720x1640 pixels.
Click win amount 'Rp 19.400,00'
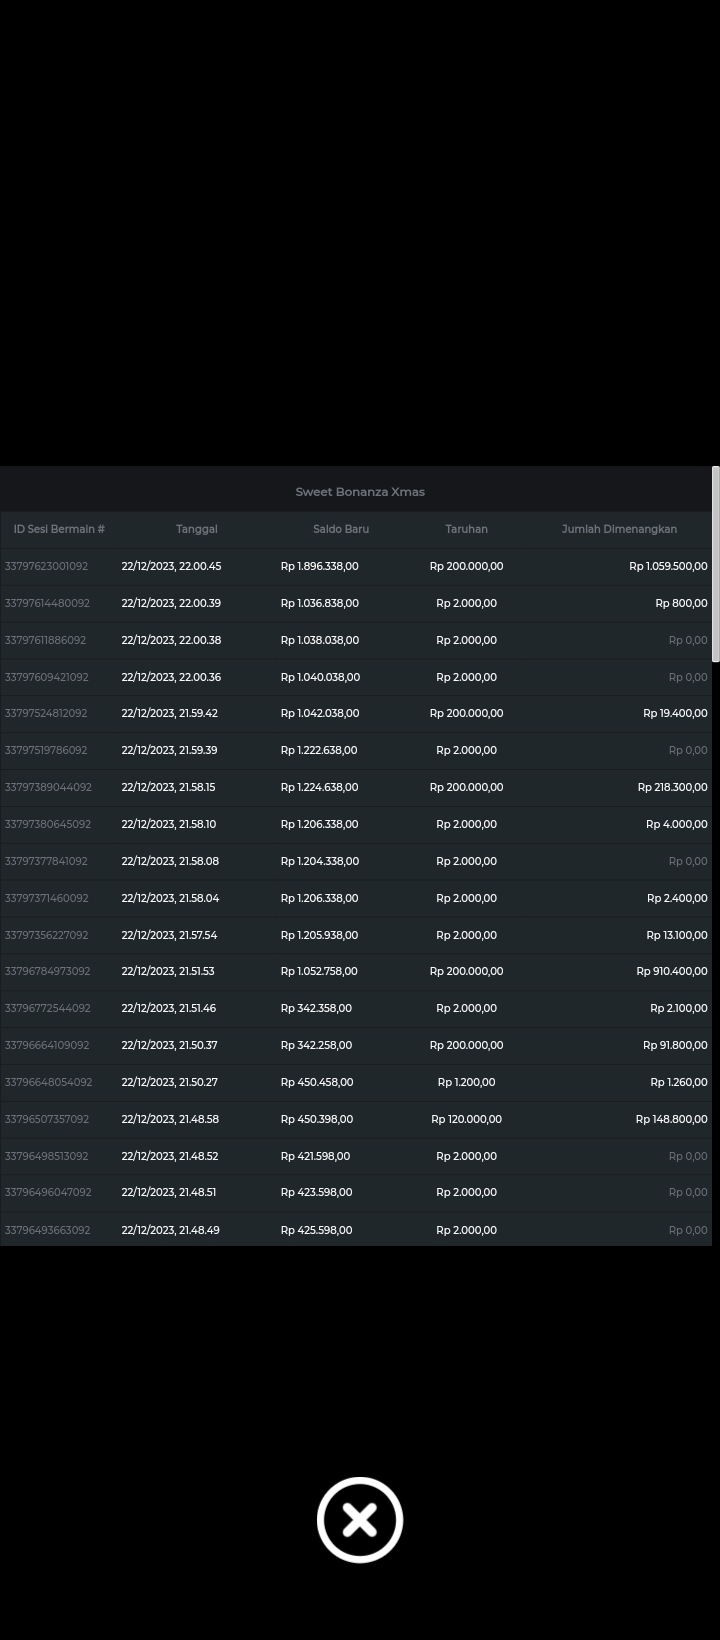675,713
